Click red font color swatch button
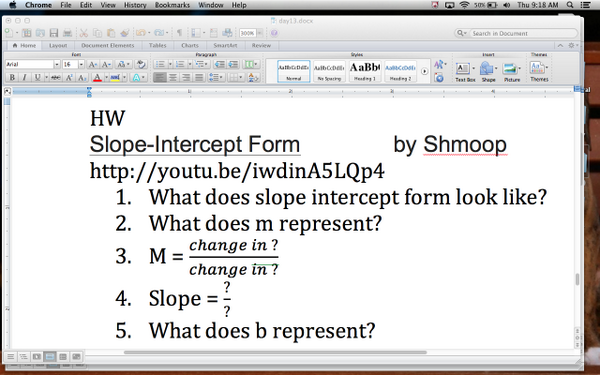The image size is (600, 375). coord(97,78)
